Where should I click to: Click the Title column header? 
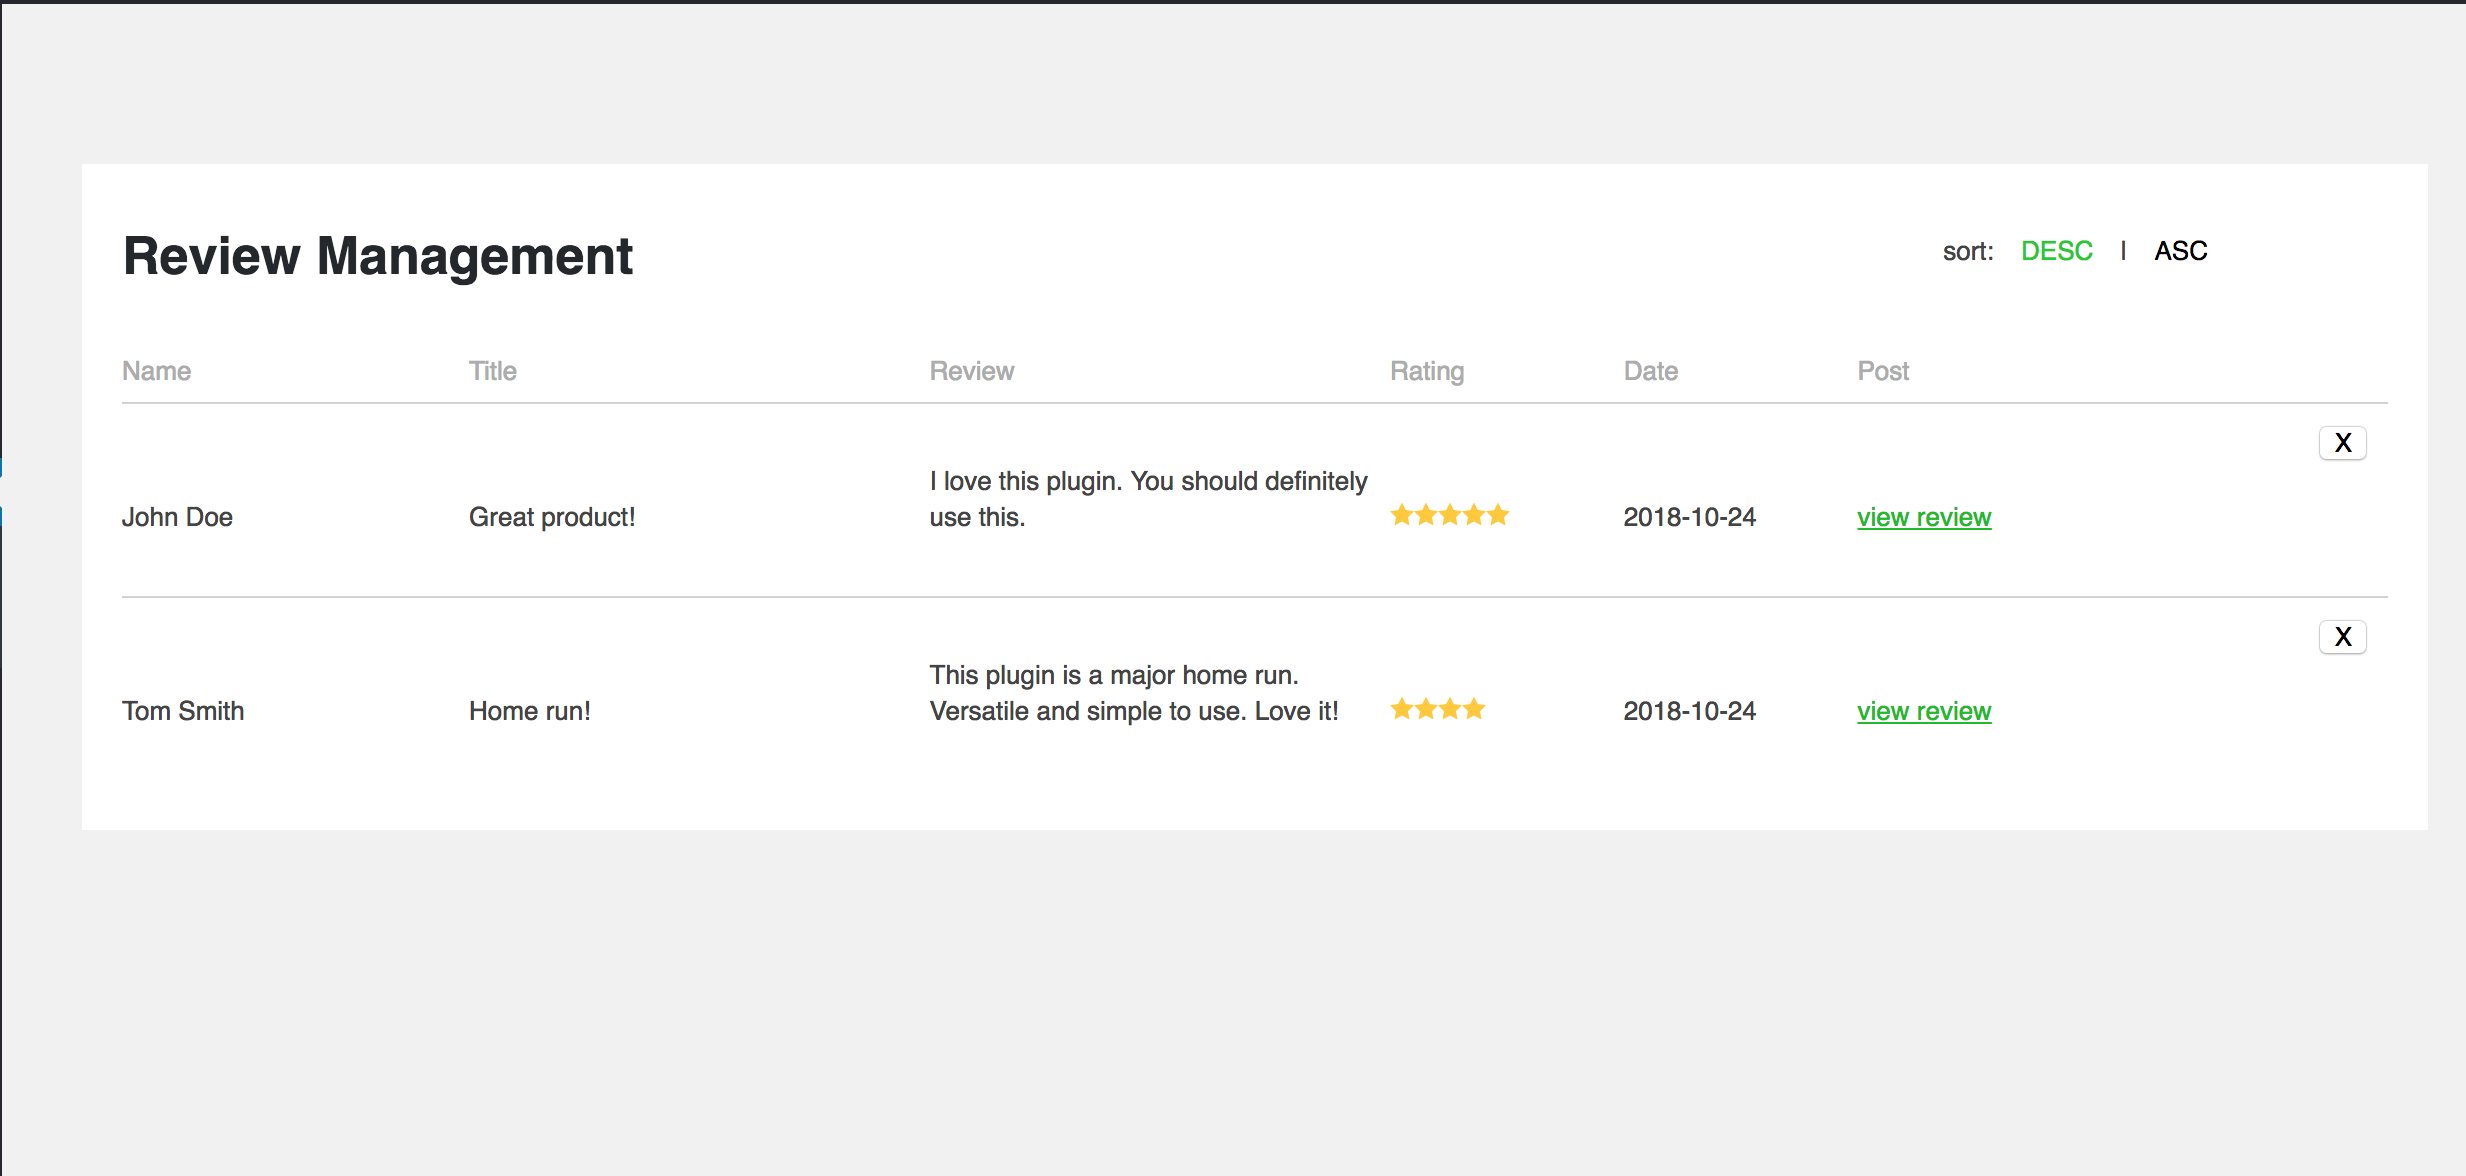pyautogui.click(x=493, y=371)
